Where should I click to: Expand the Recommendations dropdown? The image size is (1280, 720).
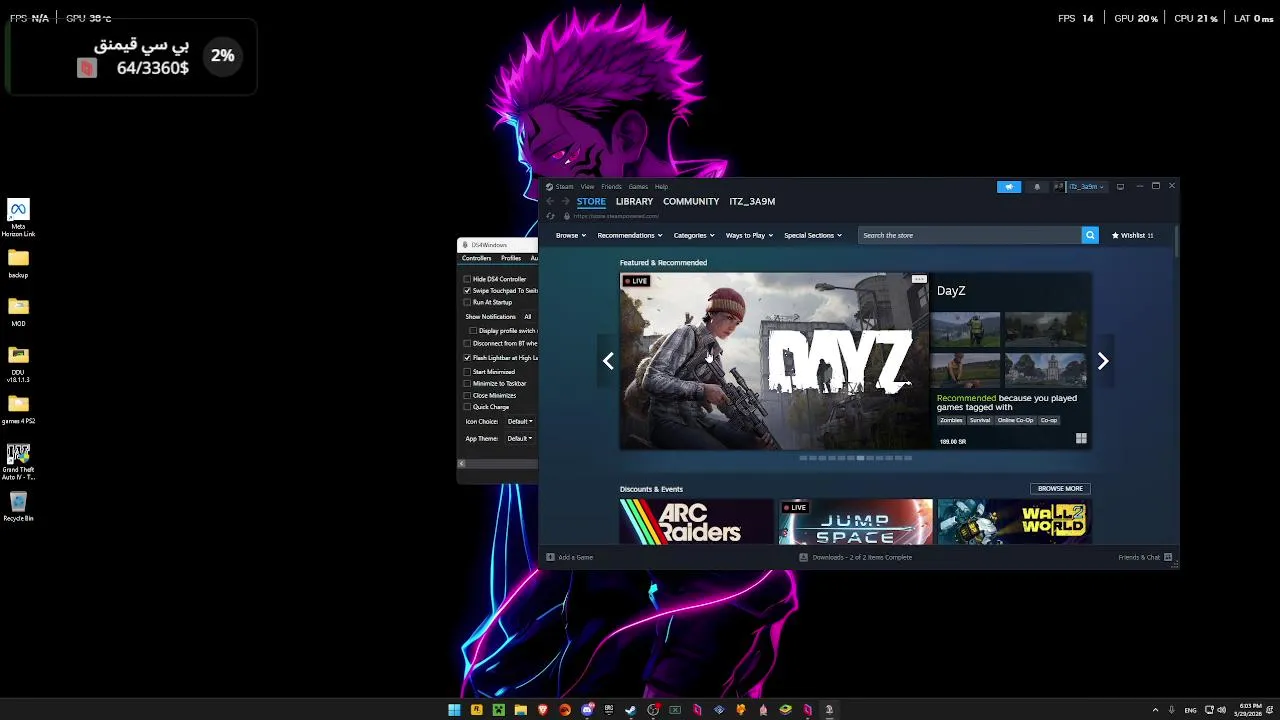(630, 236)
